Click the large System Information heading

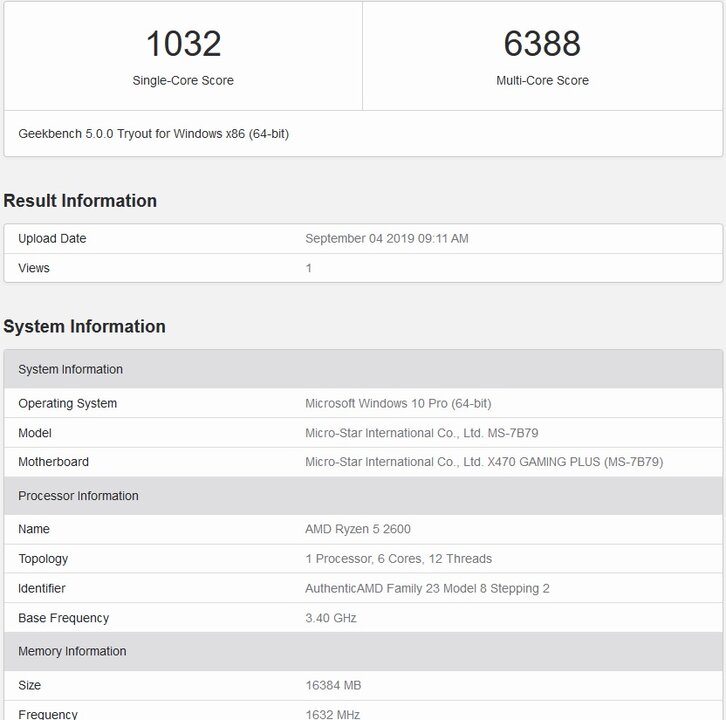[x=84, y=326]
